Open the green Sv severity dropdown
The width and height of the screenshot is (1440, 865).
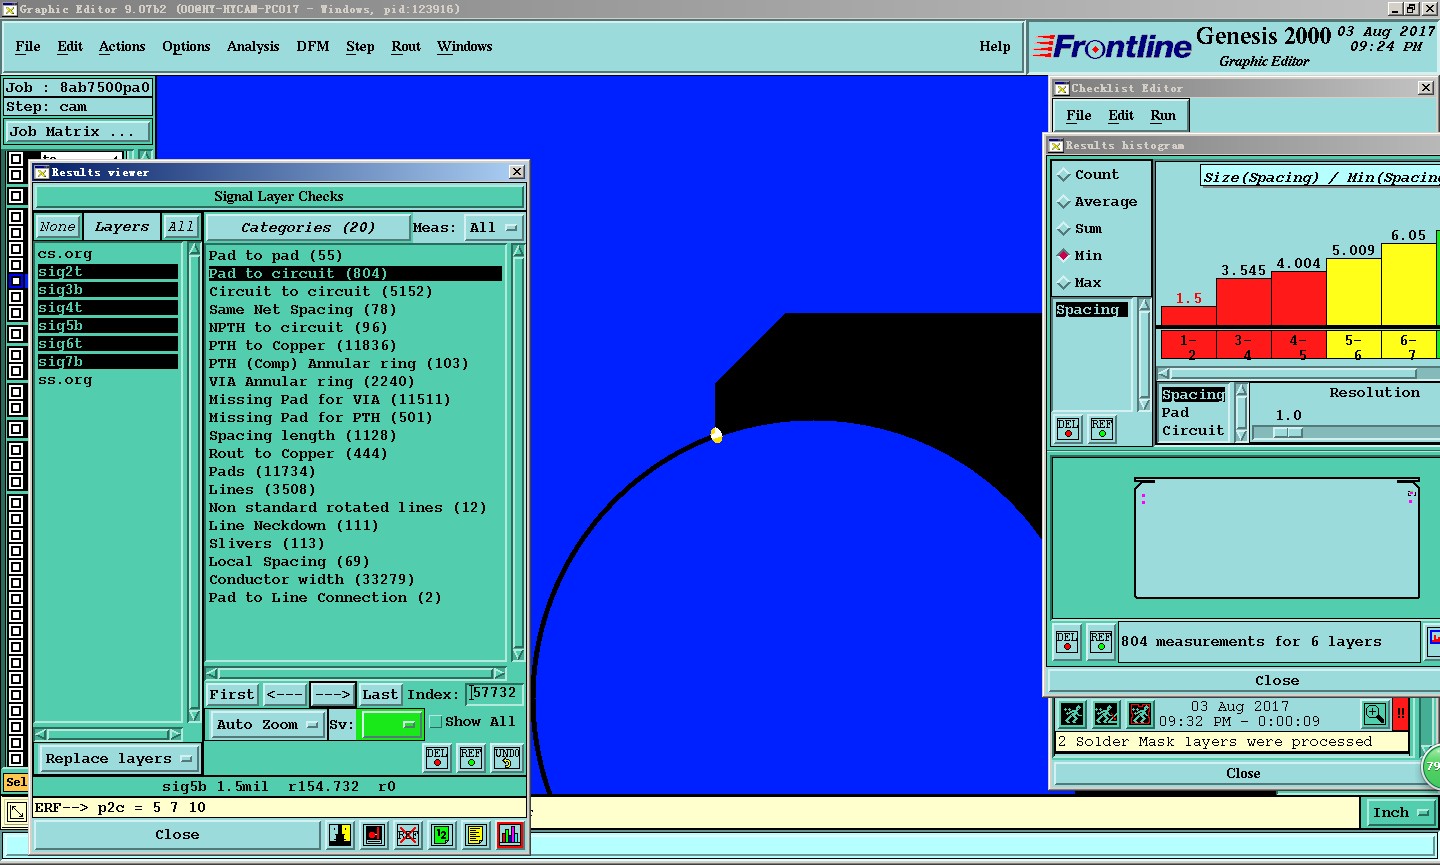pyautogui.click(x=390, y=725)
